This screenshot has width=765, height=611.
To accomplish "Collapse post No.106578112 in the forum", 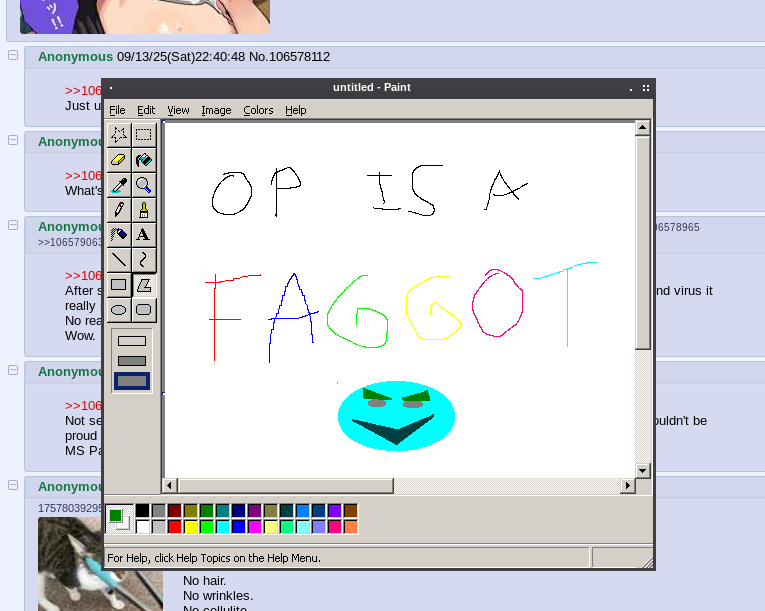I will tap(13, 55).
